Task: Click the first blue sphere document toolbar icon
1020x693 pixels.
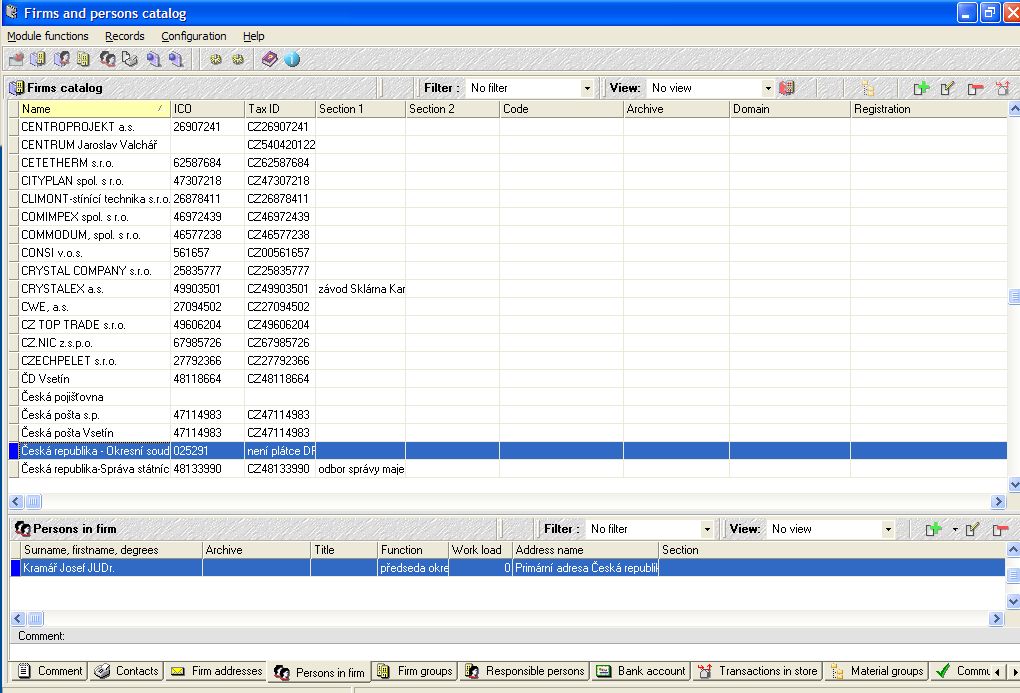Action: (153, 59)
